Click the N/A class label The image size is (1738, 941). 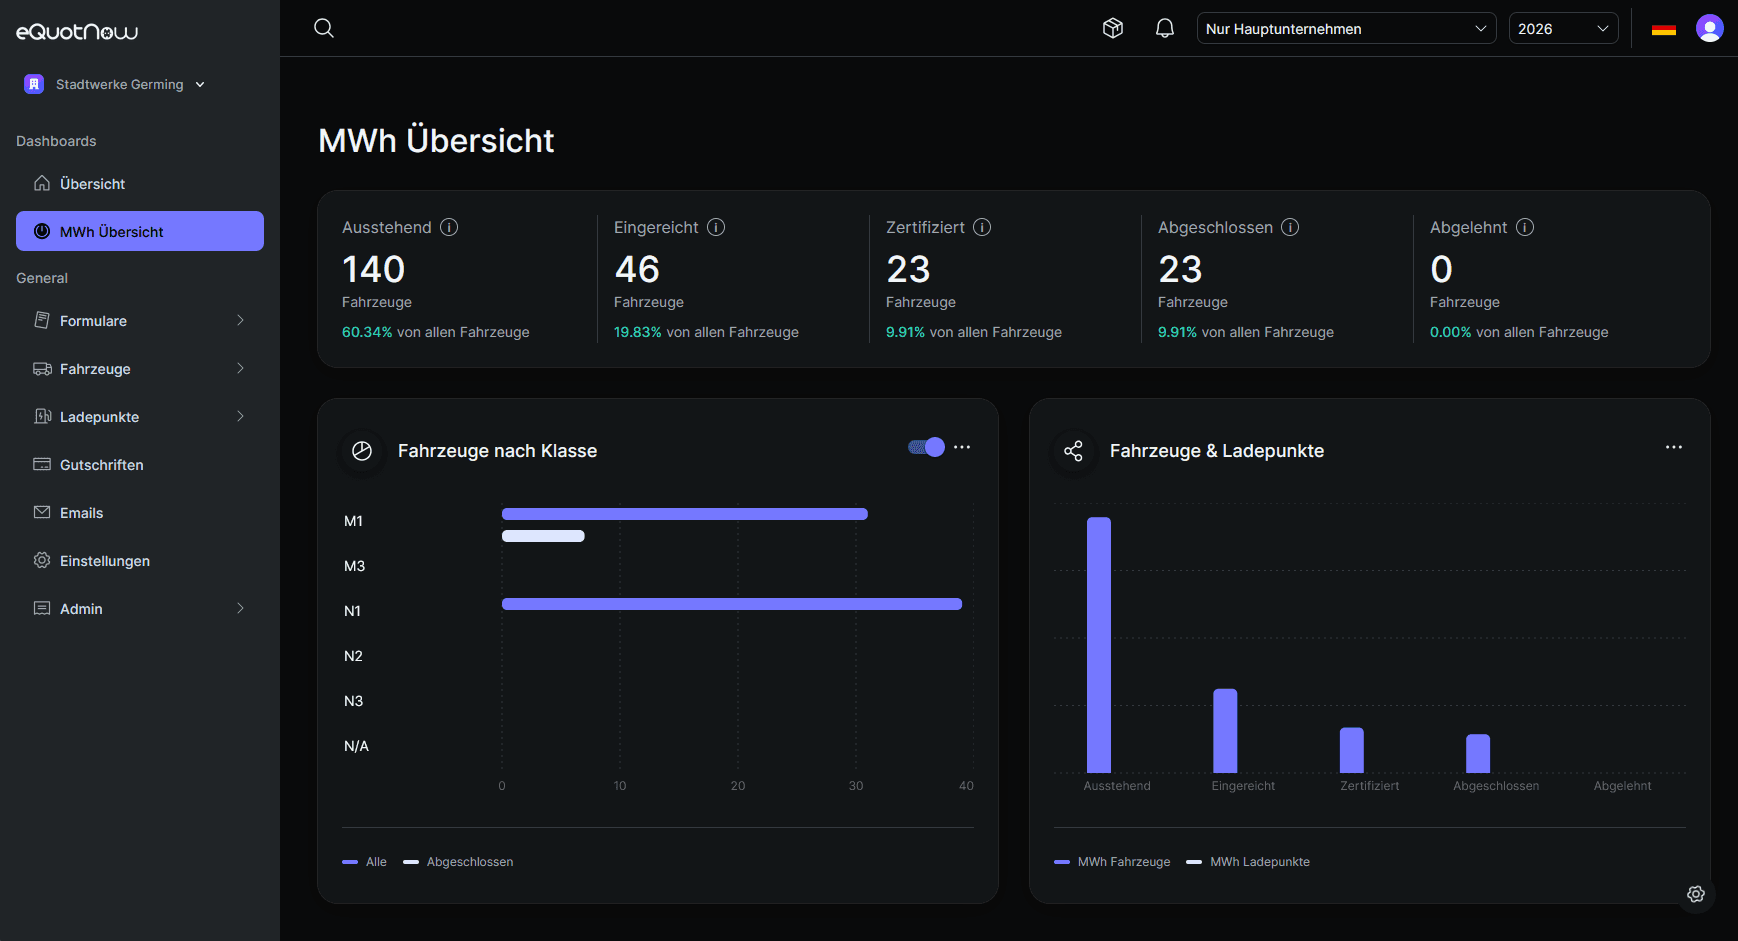[356, 746]
